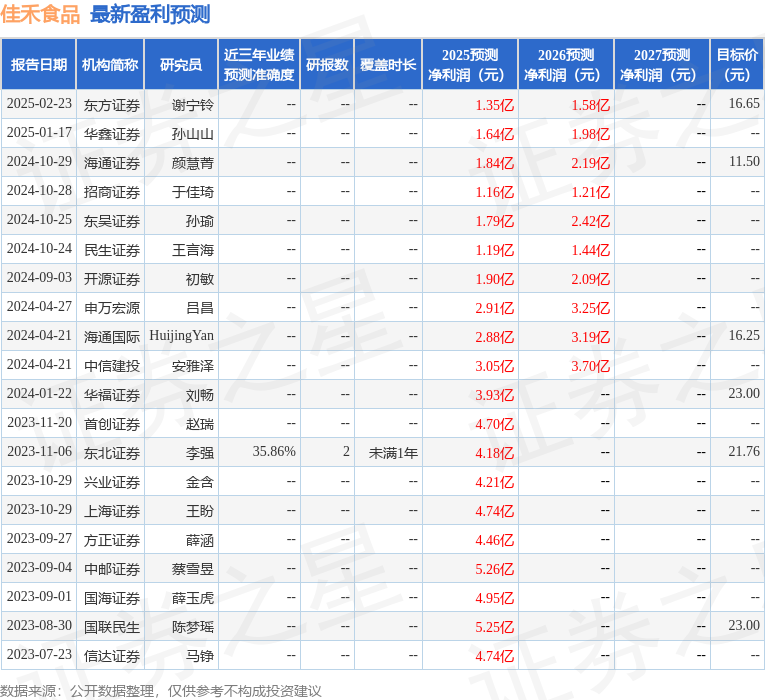Click analyst name 谢宁铃
This screenshot has height=700, width=765.
click(193, 105)
